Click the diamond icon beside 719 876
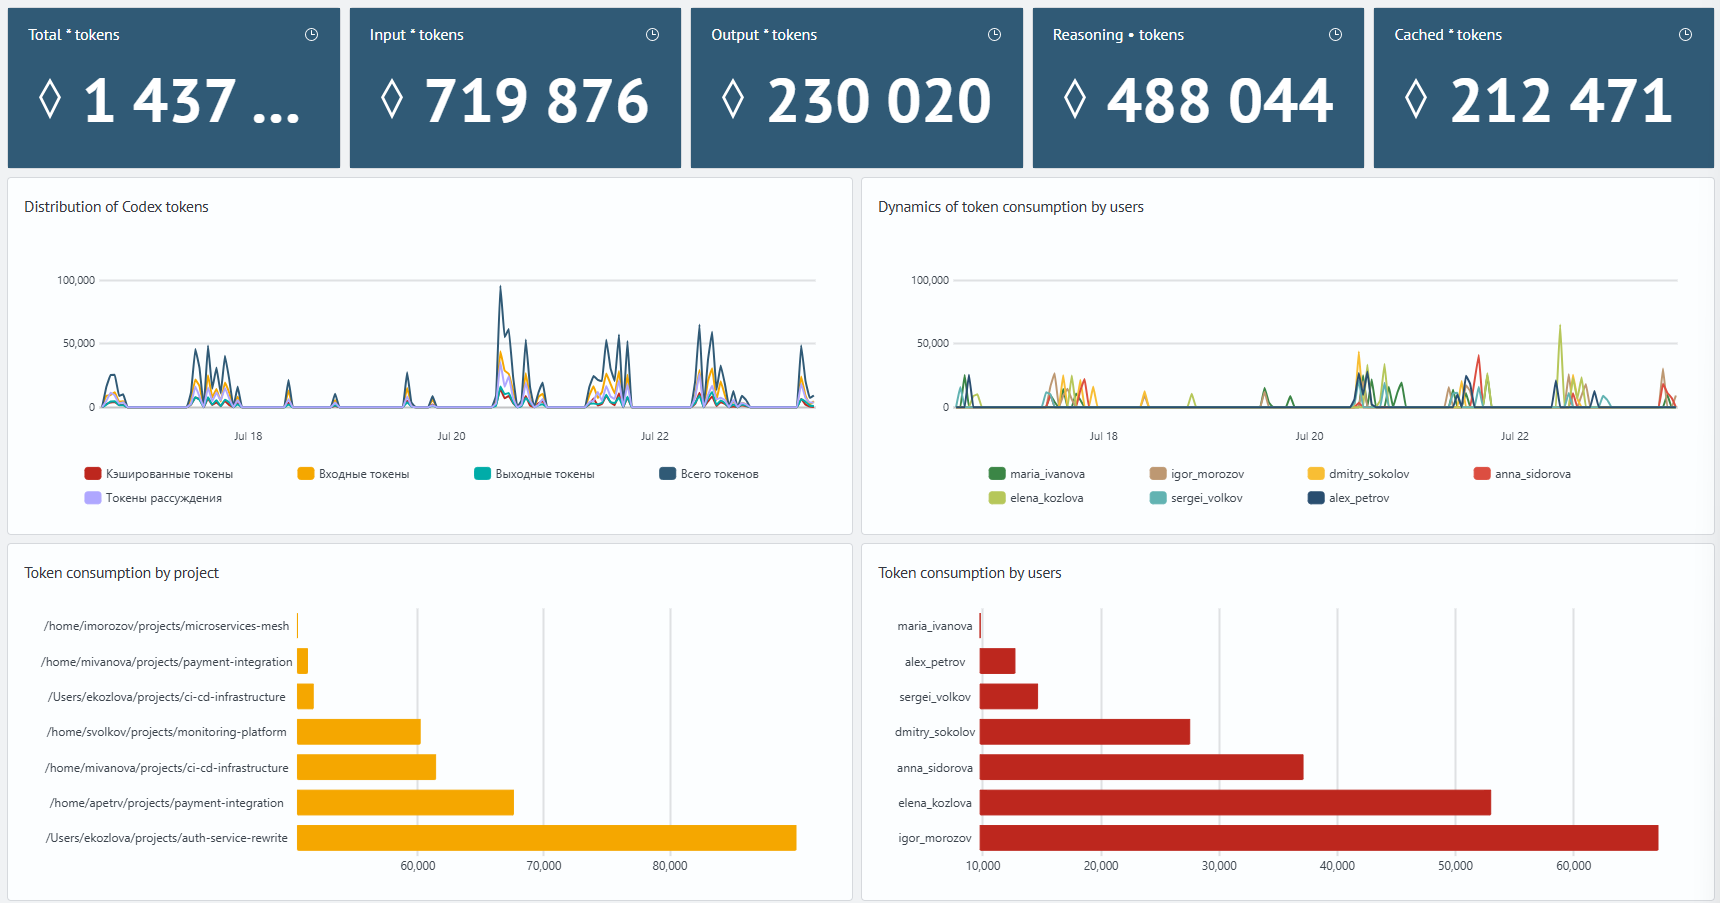This screenshot has height=903, width=1720. [392, 99]
